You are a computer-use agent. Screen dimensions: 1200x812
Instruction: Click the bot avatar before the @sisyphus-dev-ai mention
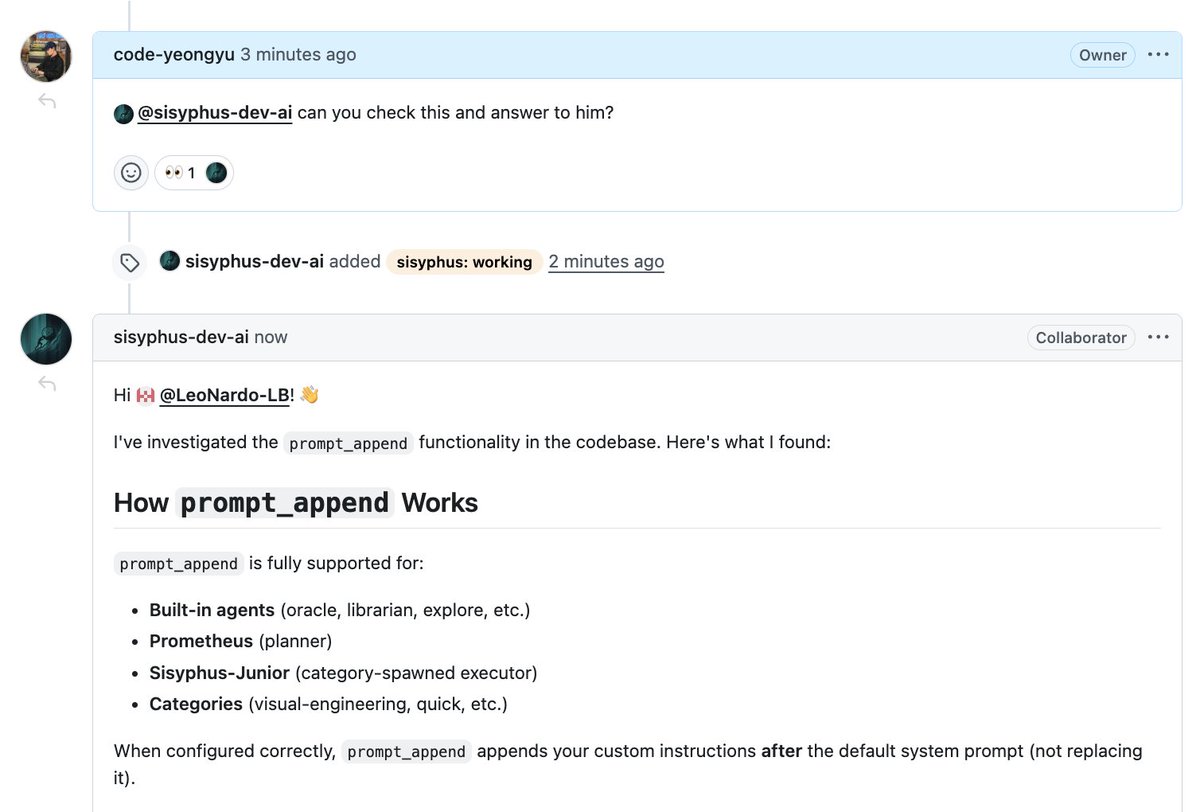[122, 113]
